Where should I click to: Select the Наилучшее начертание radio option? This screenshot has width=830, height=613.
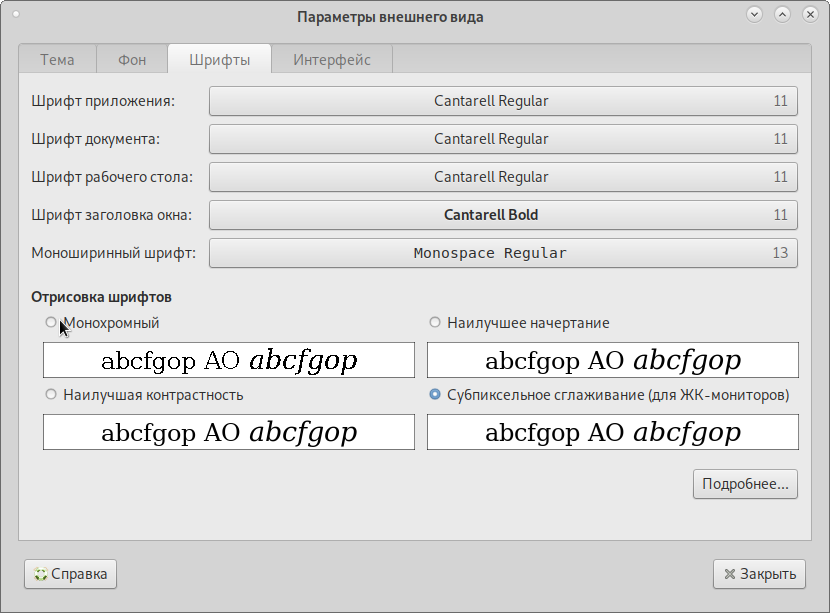click(x=435, y=323)
